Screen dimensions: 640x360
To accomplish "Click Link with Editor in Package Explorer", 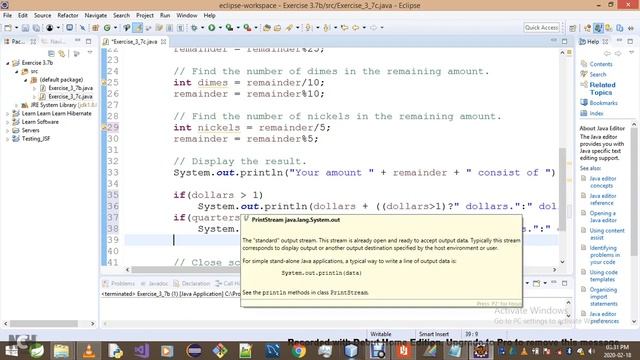I will point(62,53).
